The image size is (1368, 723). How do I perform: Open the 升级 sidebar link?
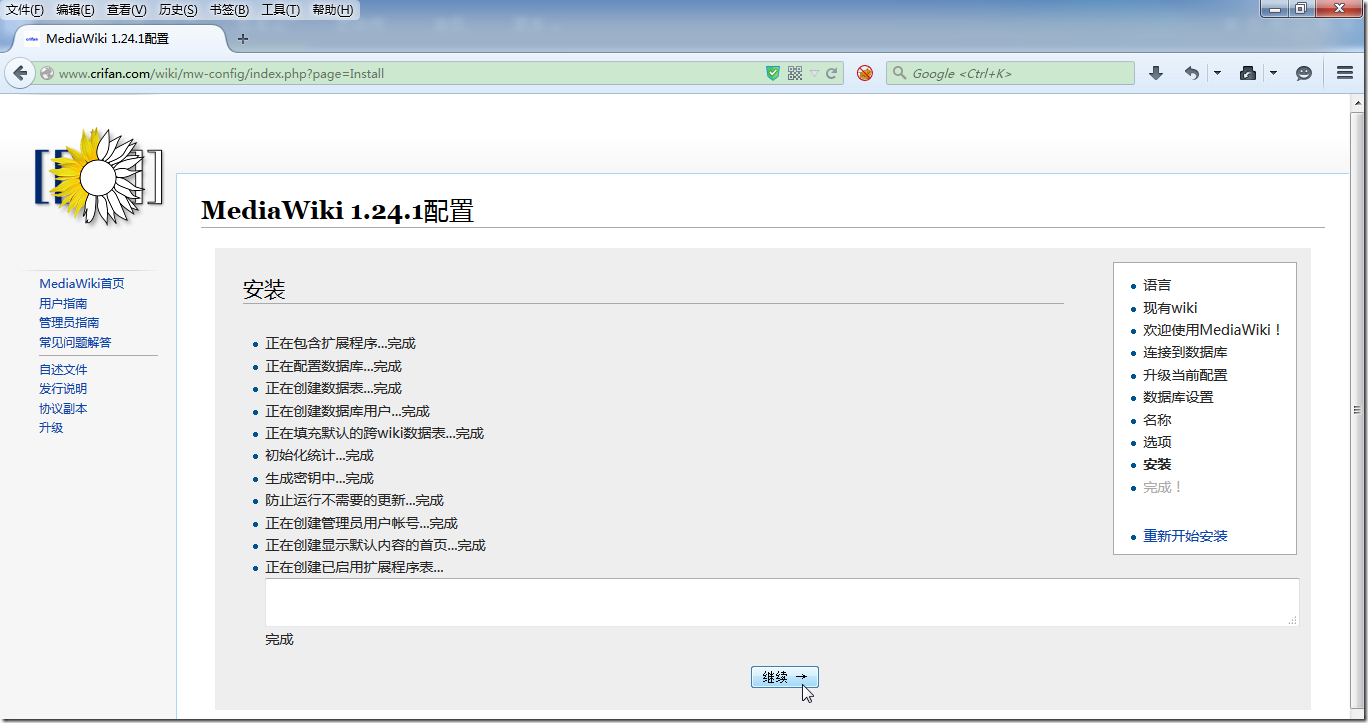pyautogui.click(x=51, y=427)
